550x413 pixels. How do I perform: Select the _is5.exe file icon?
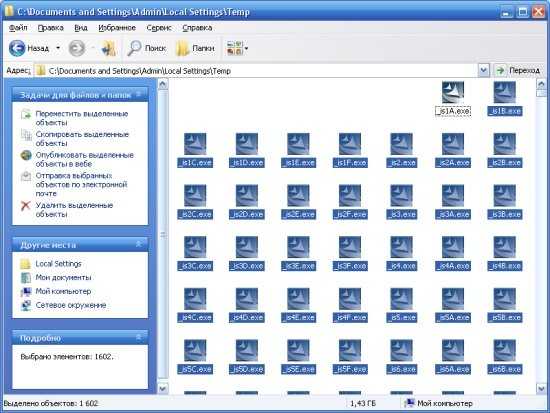401,299
